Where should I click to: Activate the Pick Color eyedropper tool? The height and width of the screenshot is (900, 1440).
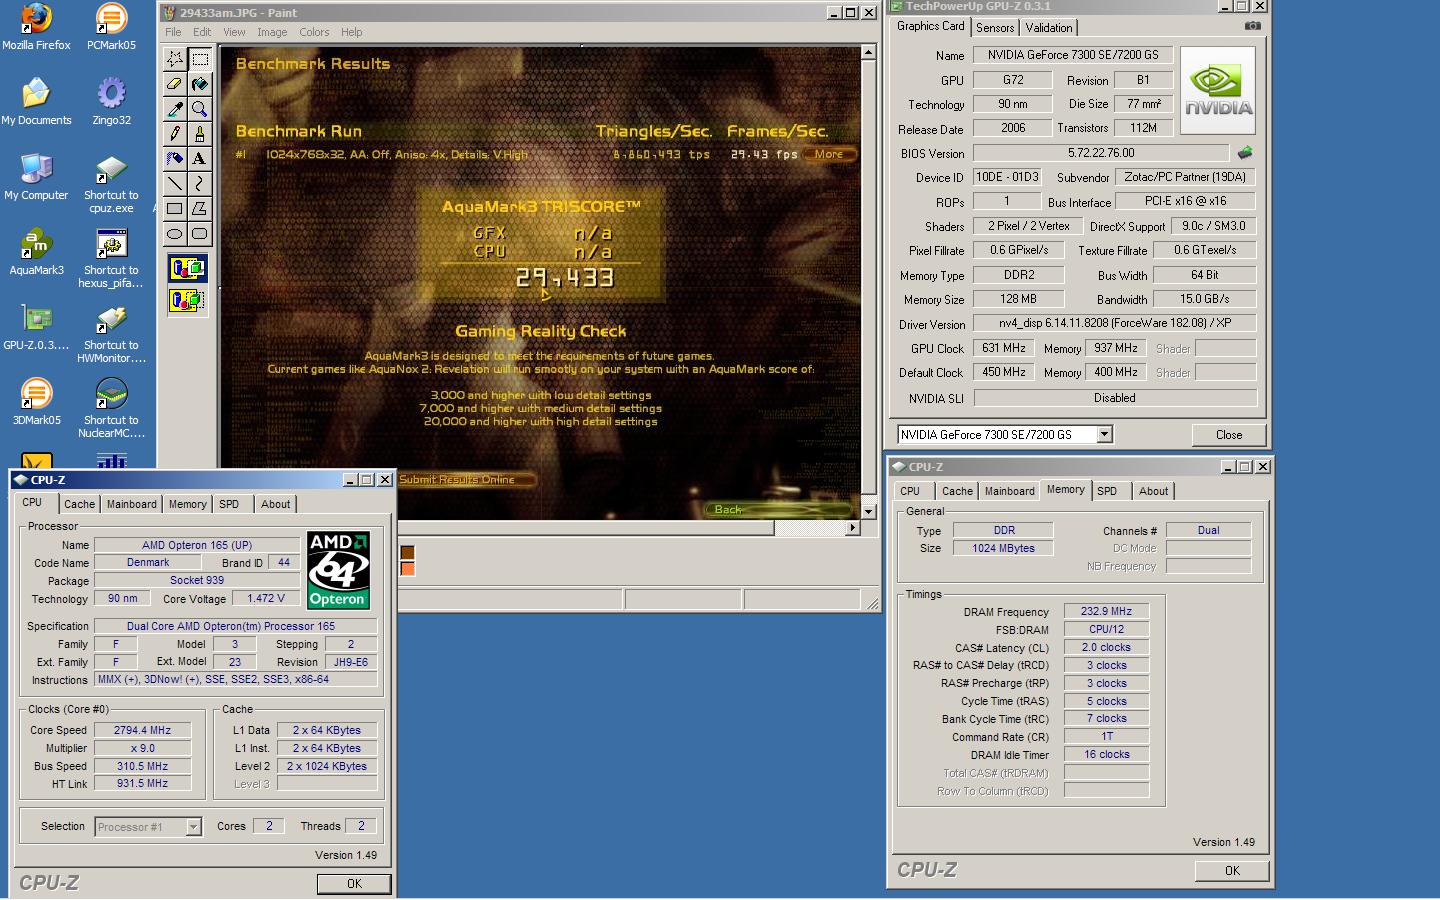175,109
